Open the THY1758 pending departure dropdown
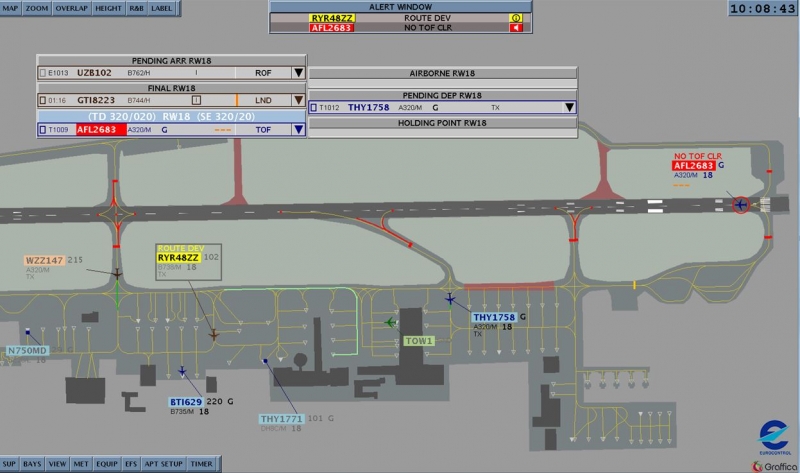The height and width of the screenshot is (473, 800). (569, 107)
